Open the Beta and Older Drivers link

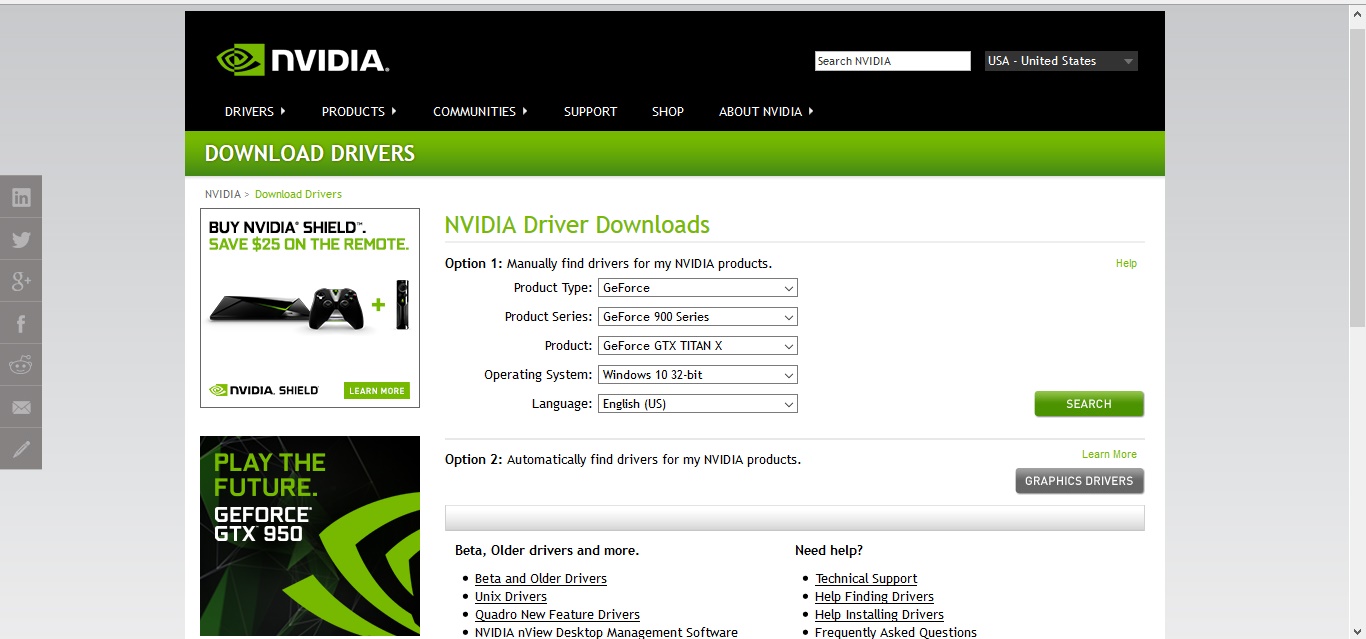click(540, 579)
